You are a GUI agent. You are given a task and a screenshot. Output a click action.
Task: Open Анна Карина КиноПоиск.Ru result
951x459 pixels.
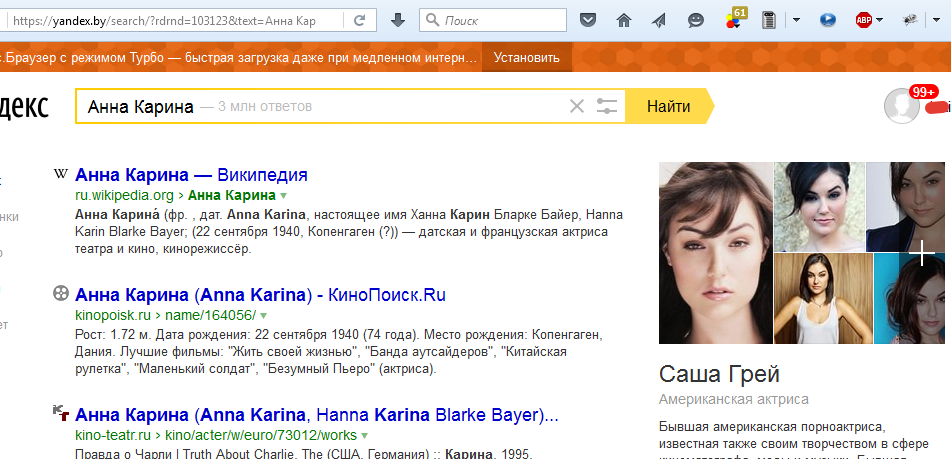coord(260,295)
